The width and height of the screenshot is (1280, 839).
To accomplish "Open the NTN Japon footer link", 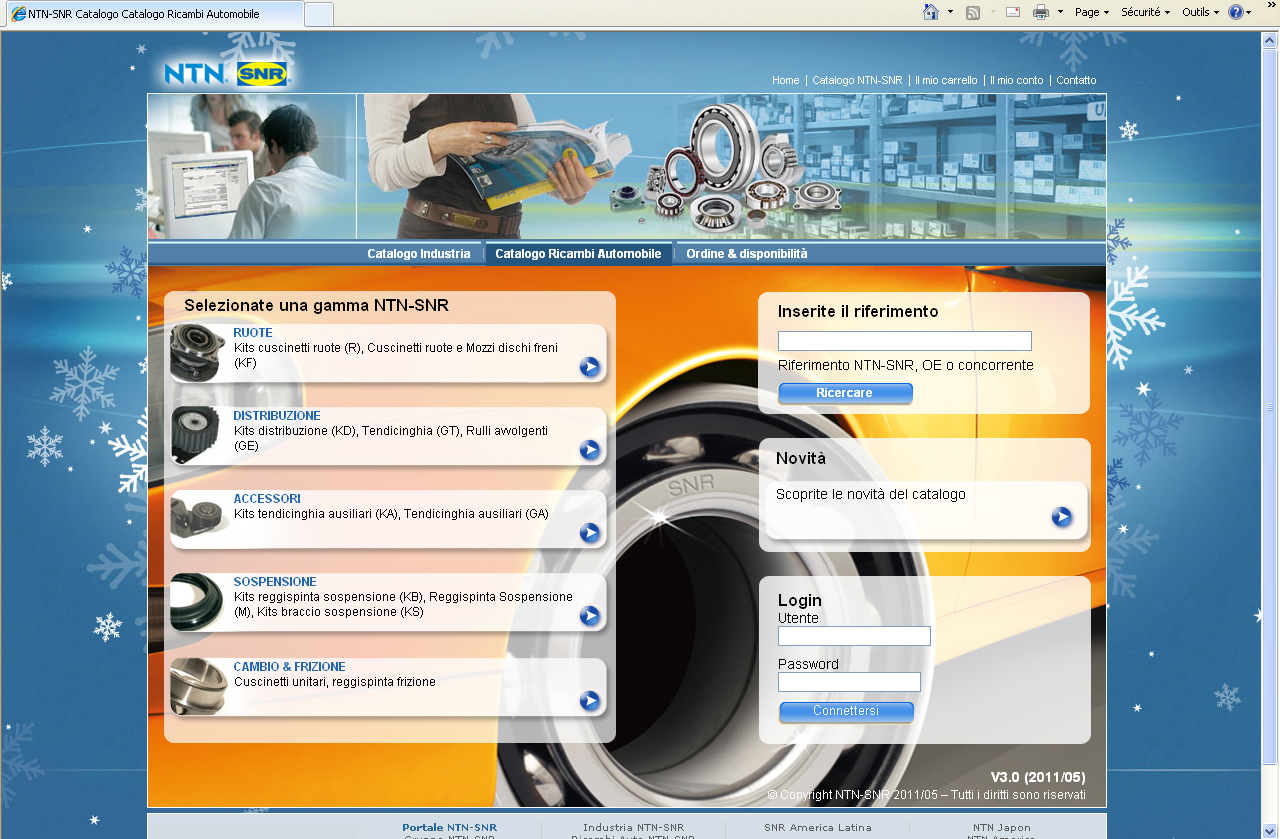I will [1002, 828].
